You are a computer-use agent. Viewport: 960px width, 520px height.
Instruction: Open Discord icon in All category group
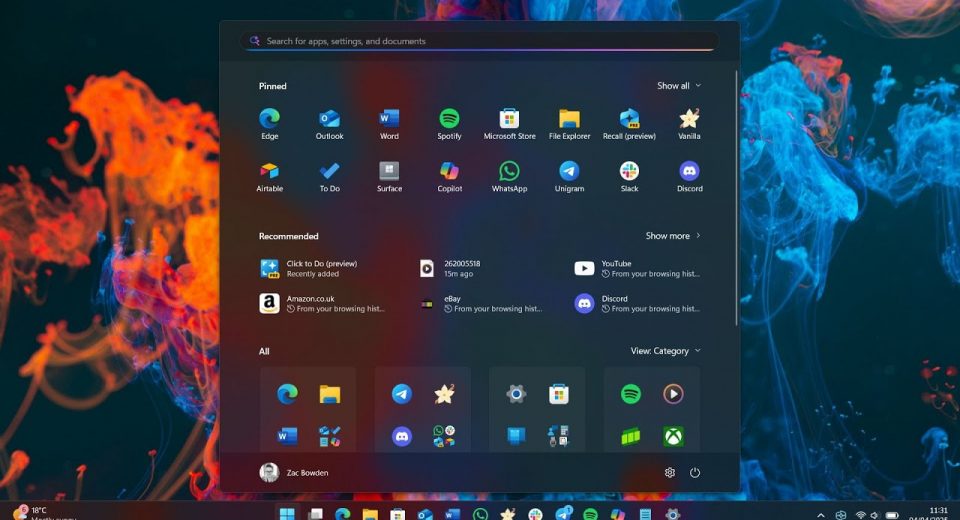[402, 436]
